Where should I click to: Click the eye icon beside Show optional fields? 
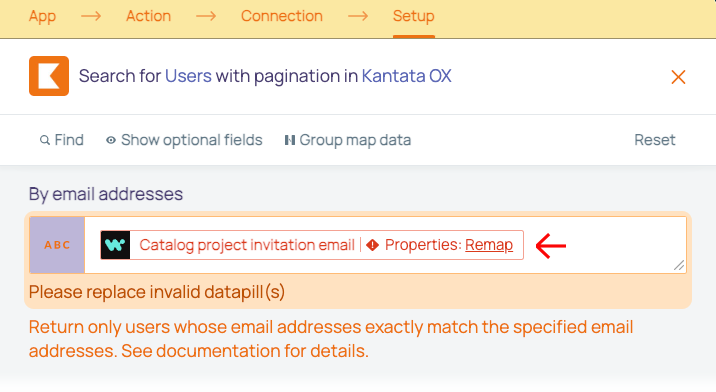(x=111, y=140)
